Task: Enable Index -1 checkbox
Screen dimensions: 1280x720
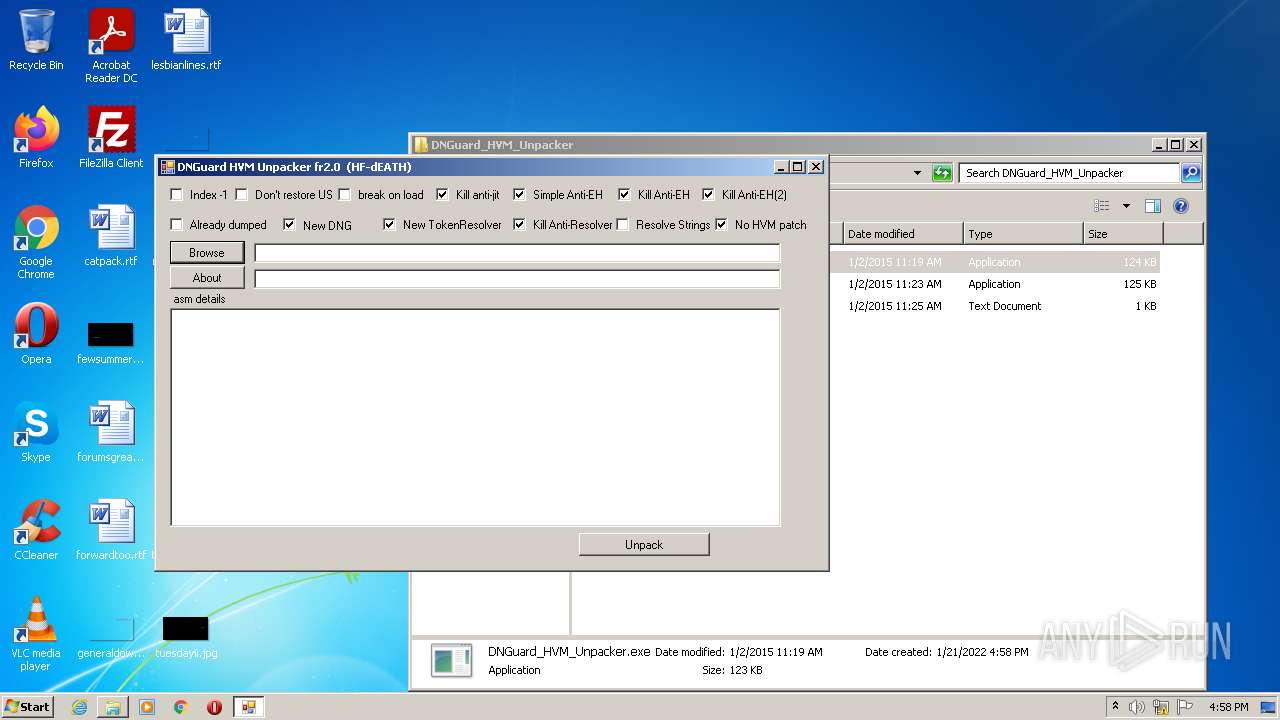Action: pyautogui.click(x=177, y=195)
